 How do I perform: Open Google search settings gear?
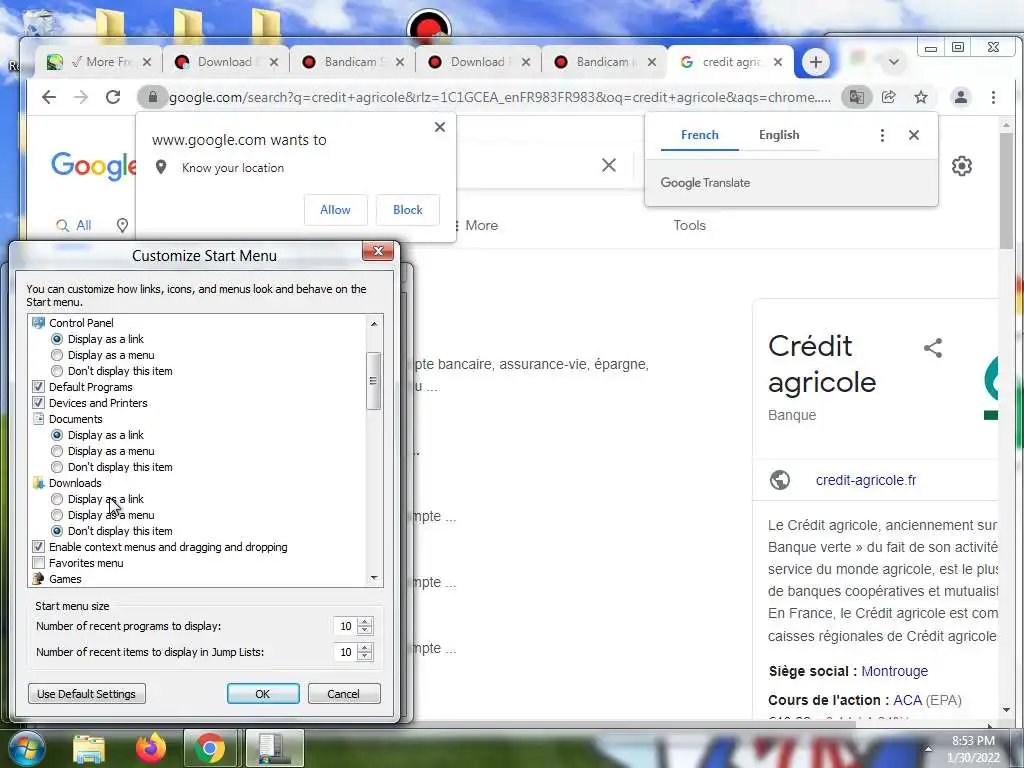[961, 166]
